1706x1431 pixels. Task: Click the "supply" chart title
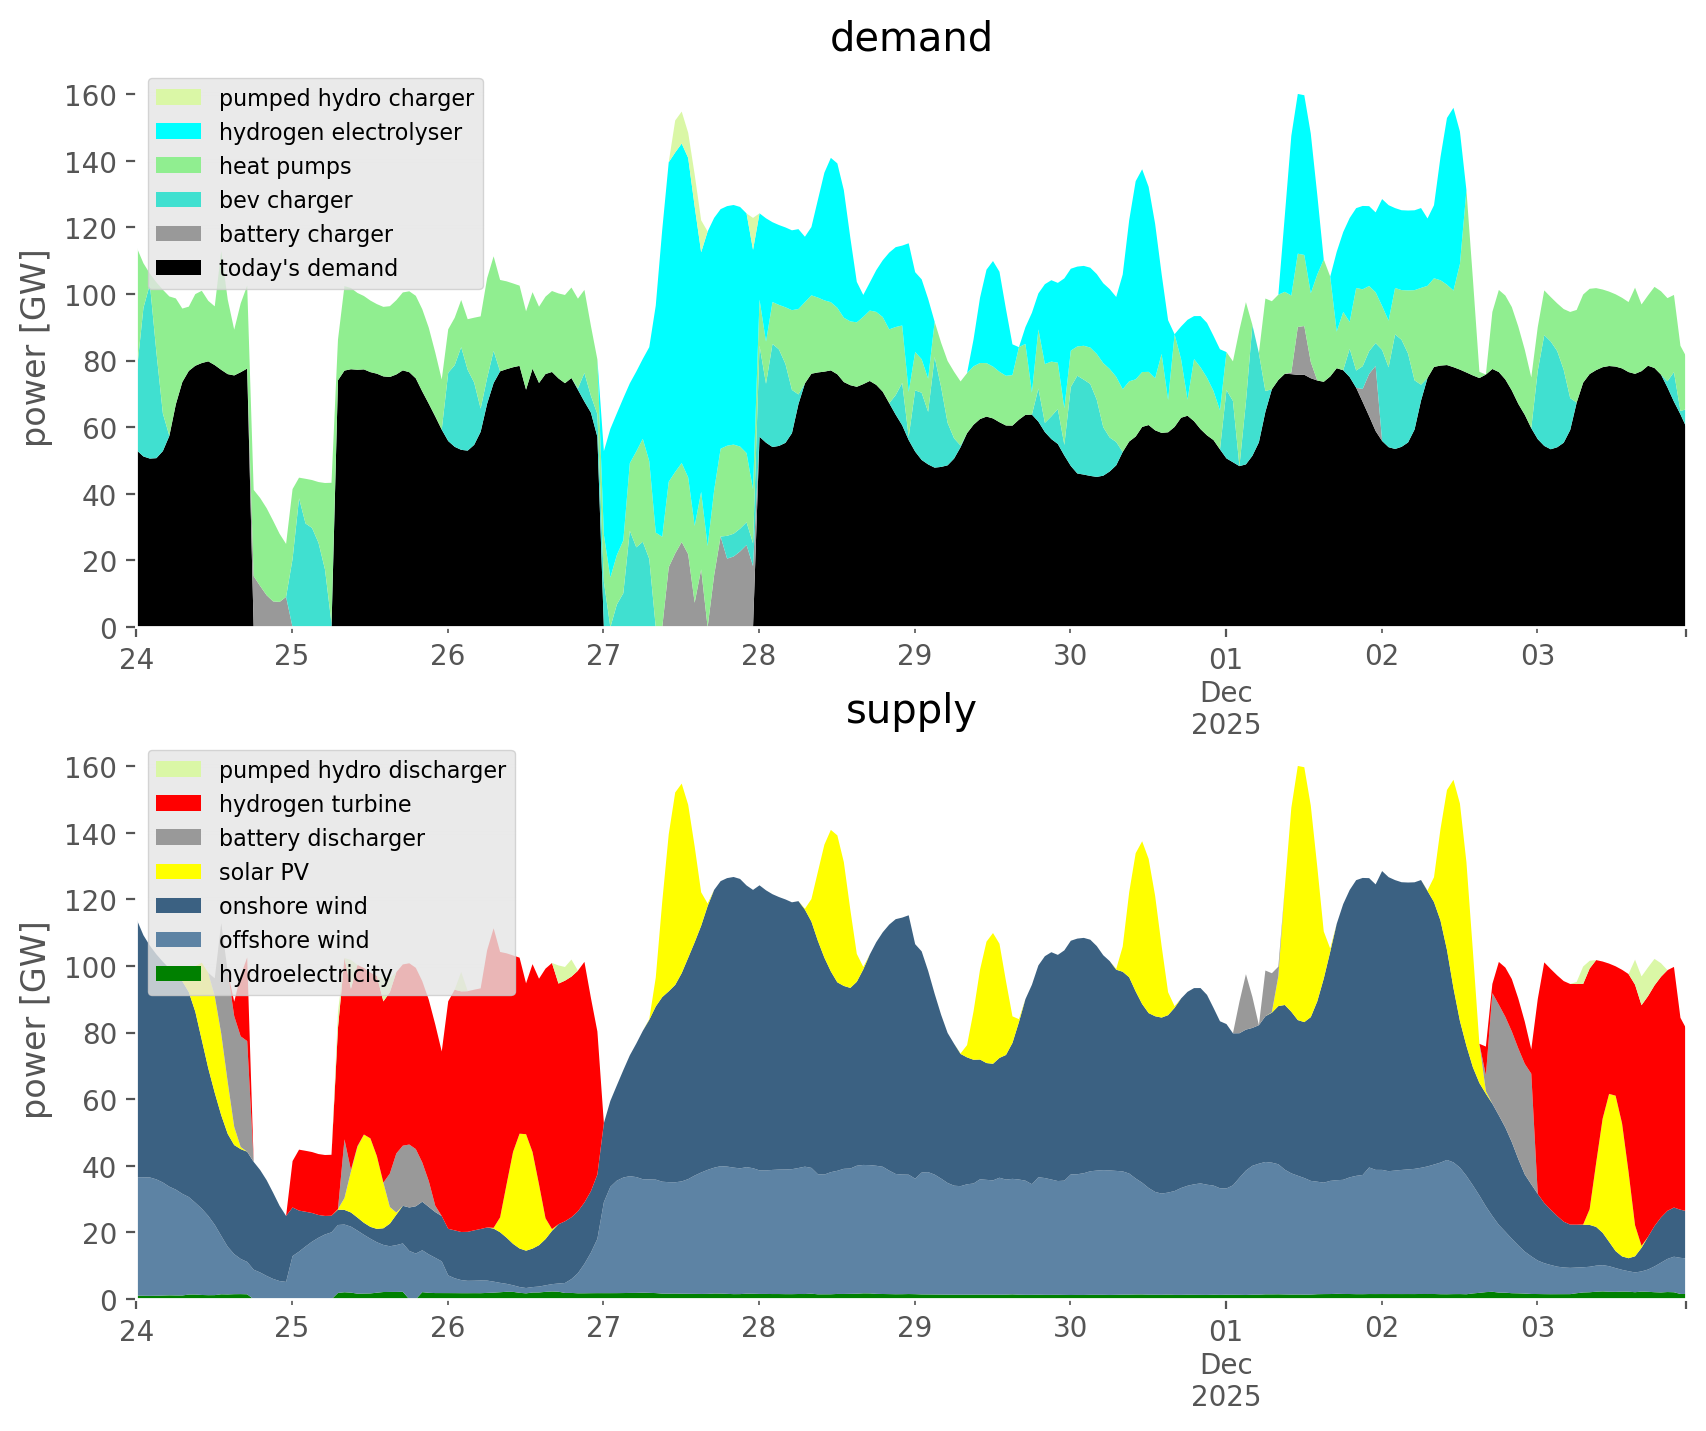(x=910, y=710)
